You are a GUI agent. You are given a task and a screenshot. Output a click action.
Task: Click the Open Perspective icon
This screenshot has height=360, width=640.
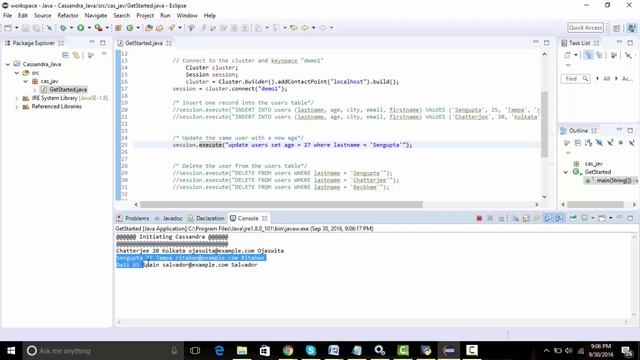pyautogui.click(x=617, y=28)
